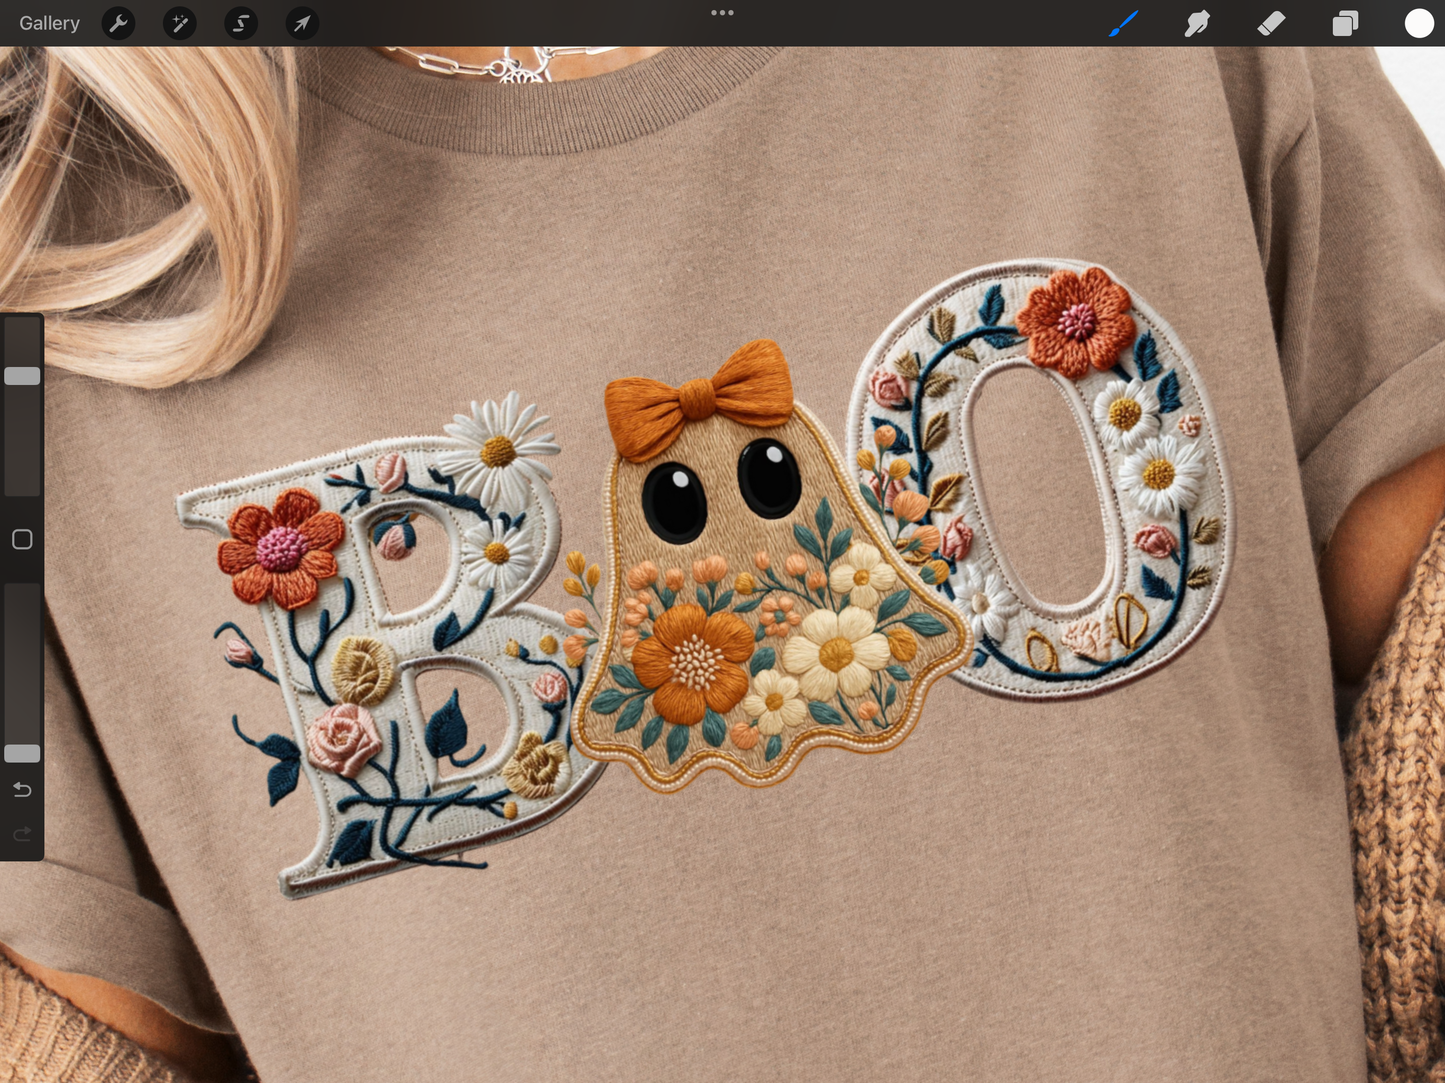Select the Eraser tool
The image size is (1445, 1083).
point(1271,23)
